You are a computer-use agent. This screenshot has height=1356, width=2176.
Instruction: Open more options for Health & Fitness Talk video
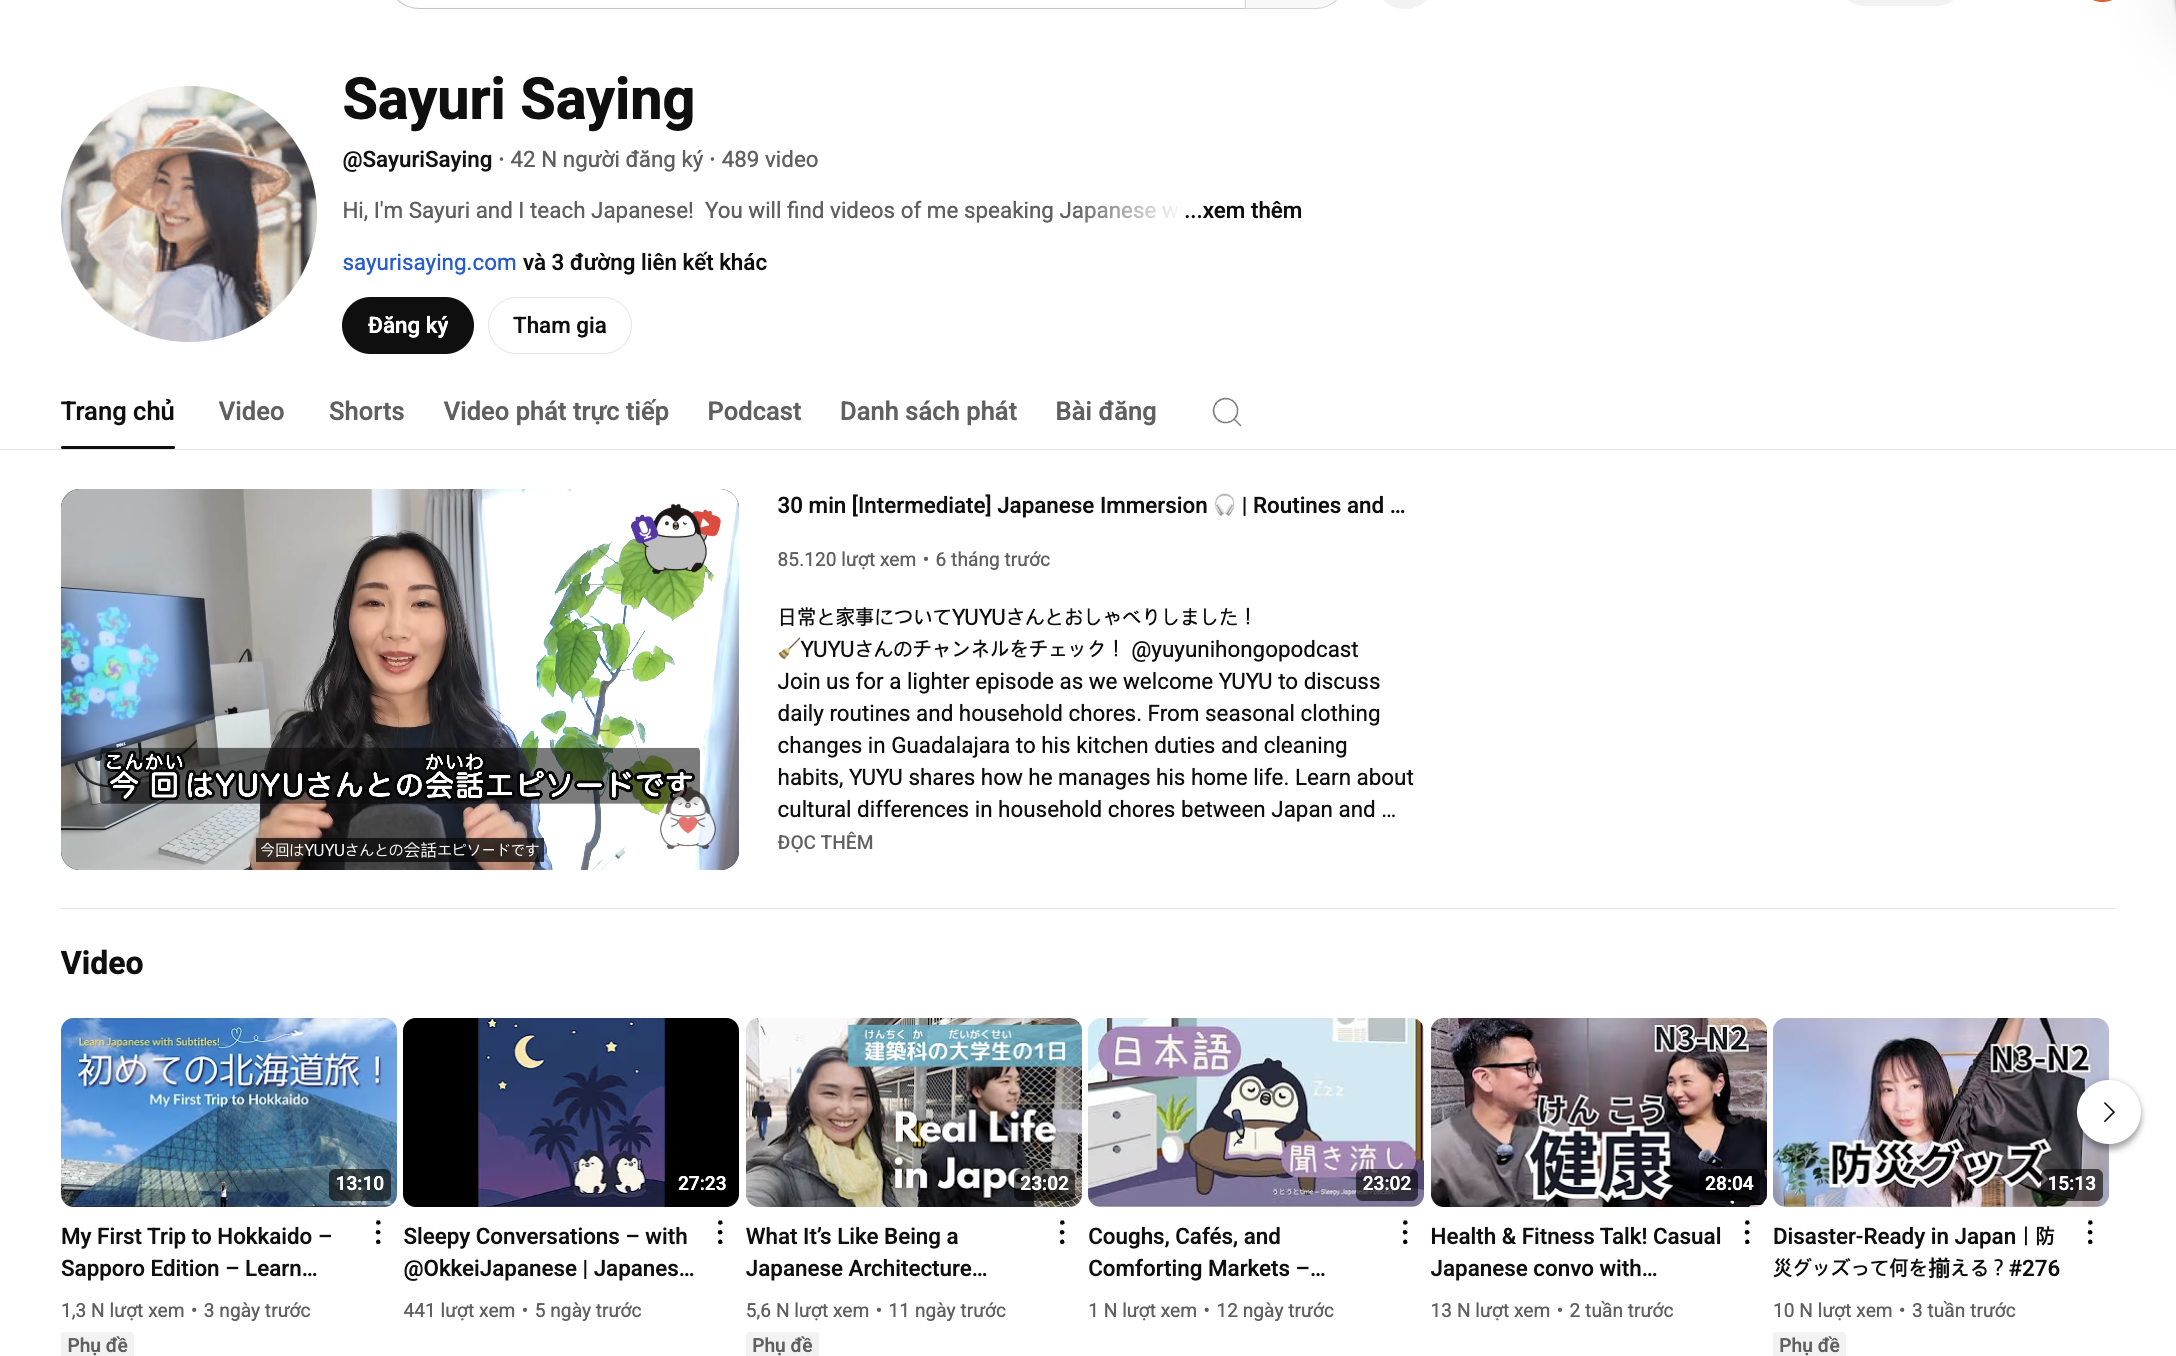click(1747, 1233)
